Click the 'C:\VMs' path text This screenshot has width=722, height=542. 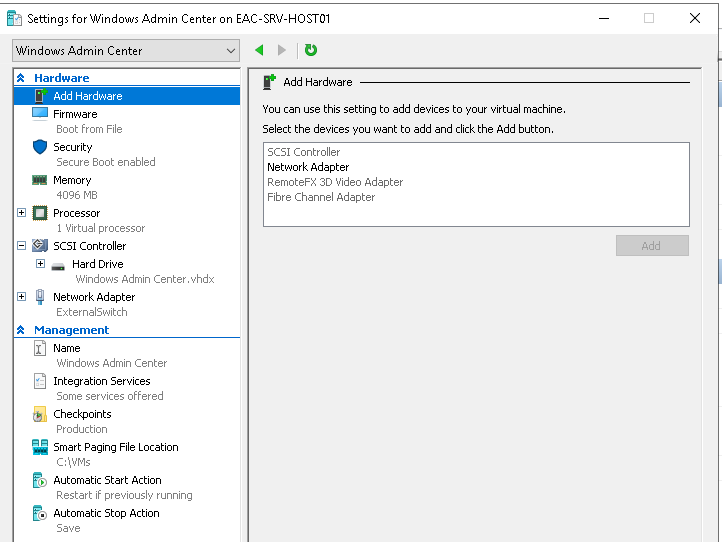click(73, 462)
